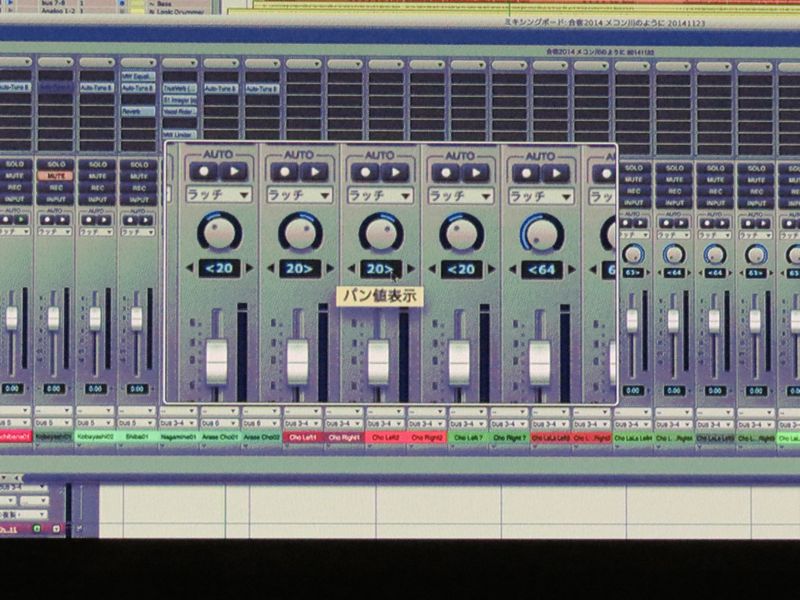Select the Arase Cho01 track name
Screen dimensions: 800x600
point(219,437)
